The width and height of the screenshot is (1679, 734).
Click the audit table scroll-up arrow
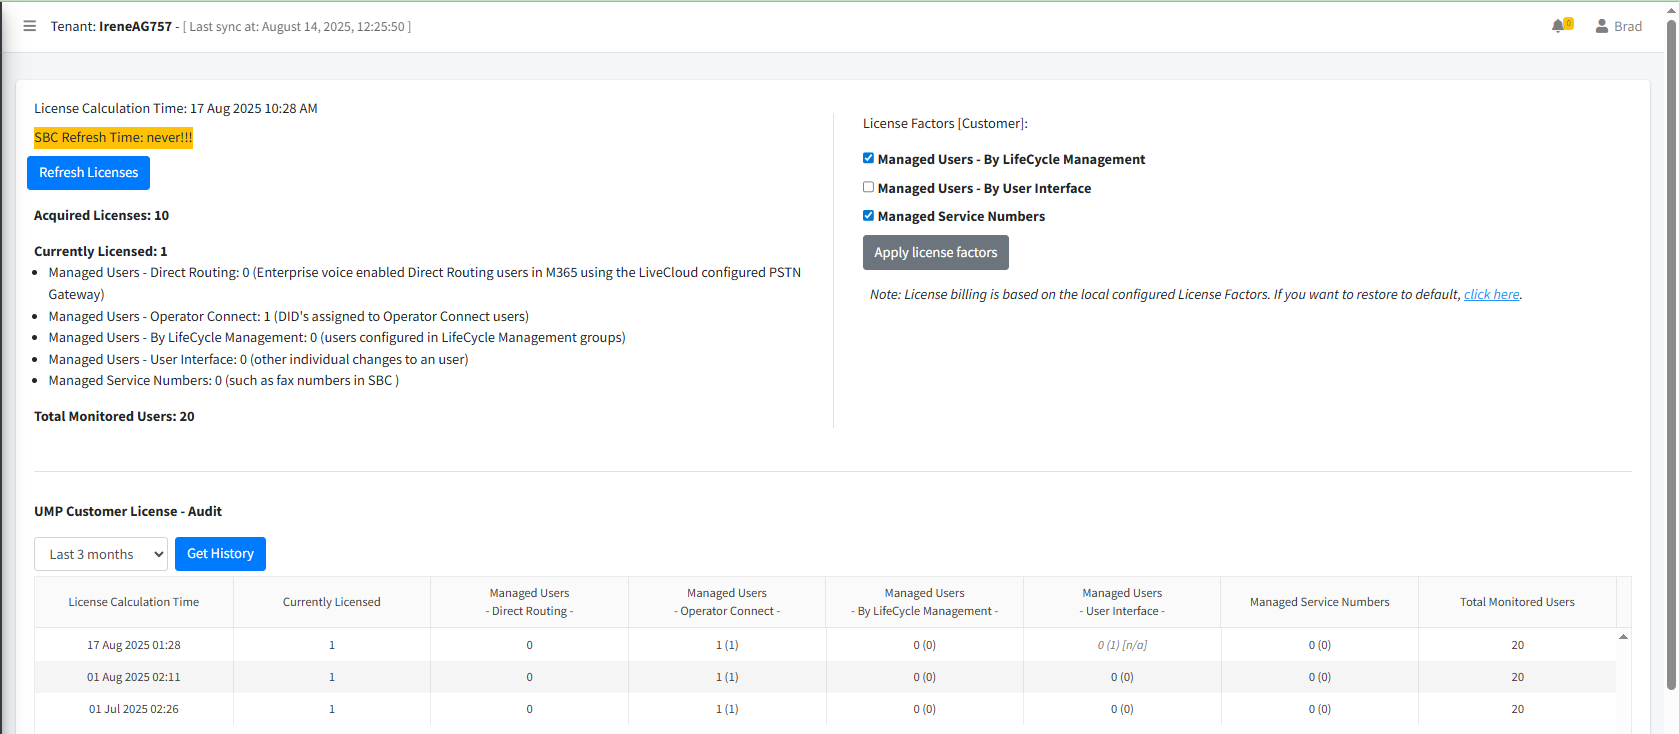coord(1623,637)
